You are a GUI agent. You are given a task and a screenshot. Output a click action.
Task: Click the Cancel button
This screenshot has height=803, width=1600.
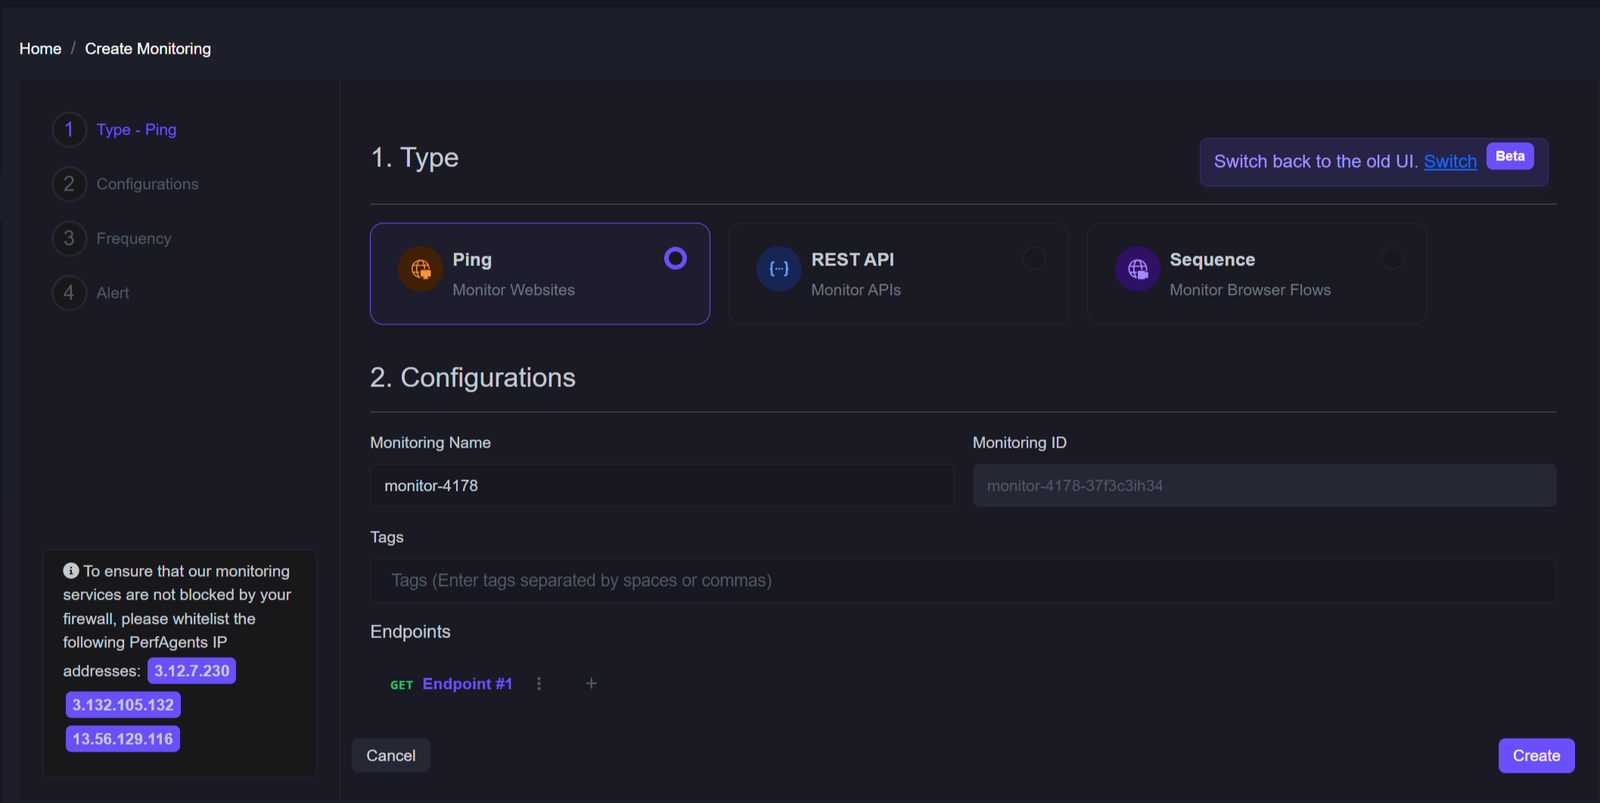391,756
